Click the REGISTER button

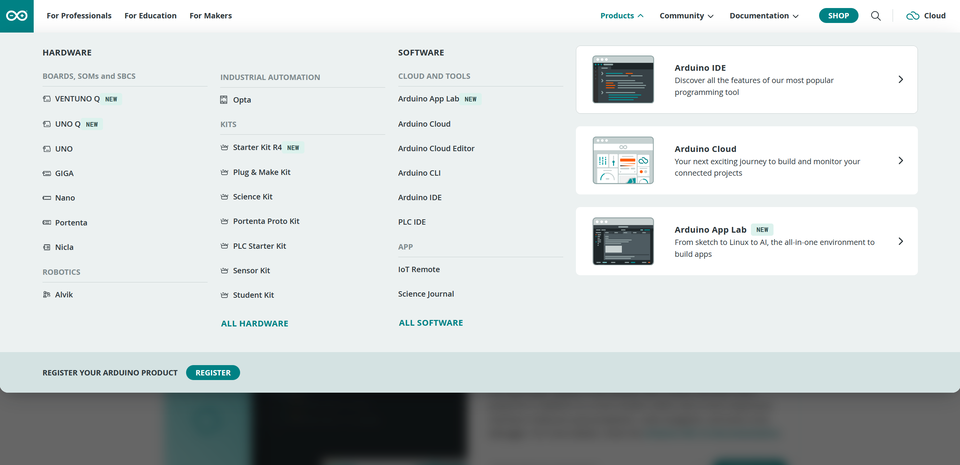(x=213, y=373)
